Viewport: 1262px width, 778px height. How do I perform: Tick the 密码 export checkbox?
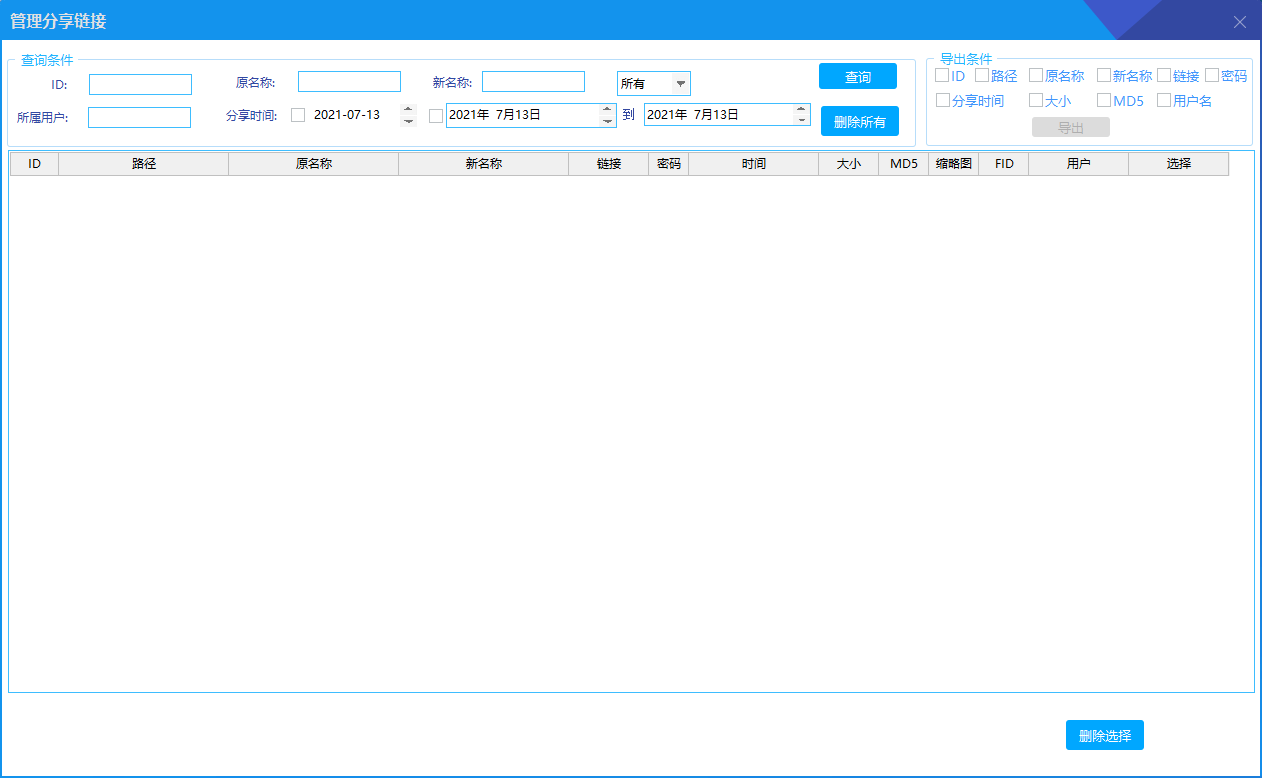coord(1212,75)
